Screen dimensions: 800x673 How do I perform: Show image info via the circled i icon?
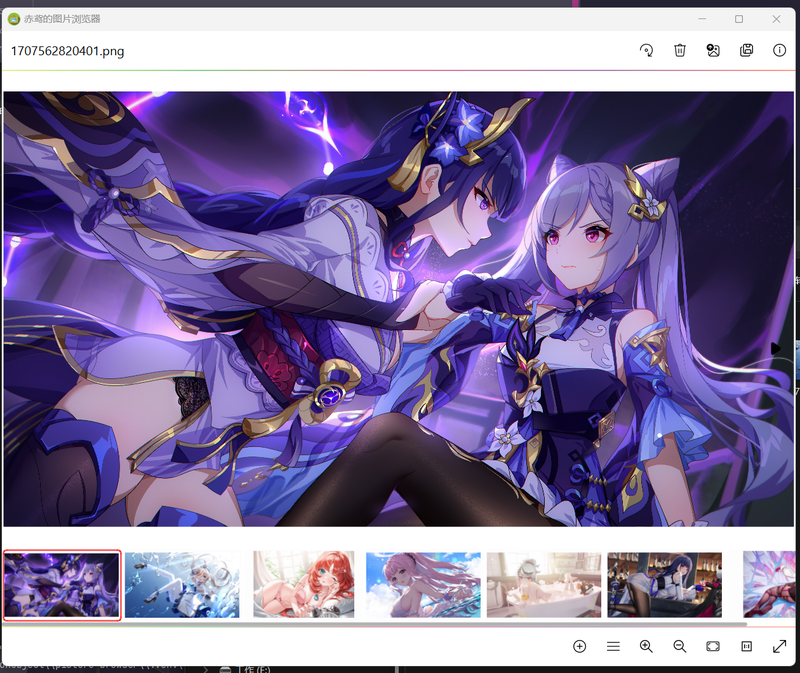tap(779, 50)
